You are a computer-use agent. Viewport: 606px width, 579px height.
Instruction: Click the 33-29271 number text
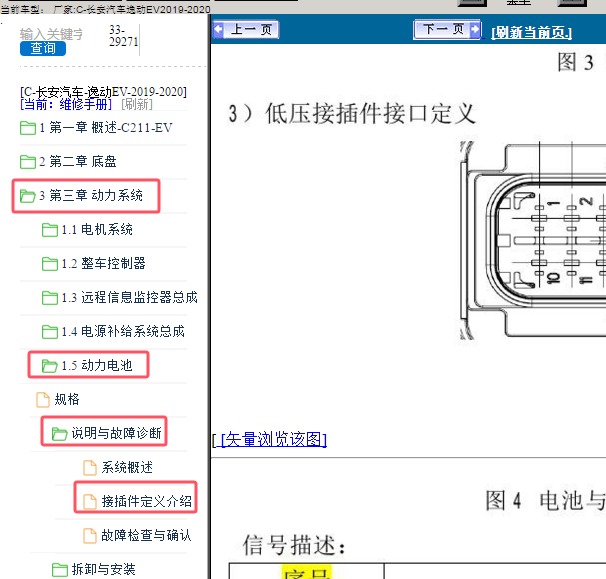coord(123,36)
